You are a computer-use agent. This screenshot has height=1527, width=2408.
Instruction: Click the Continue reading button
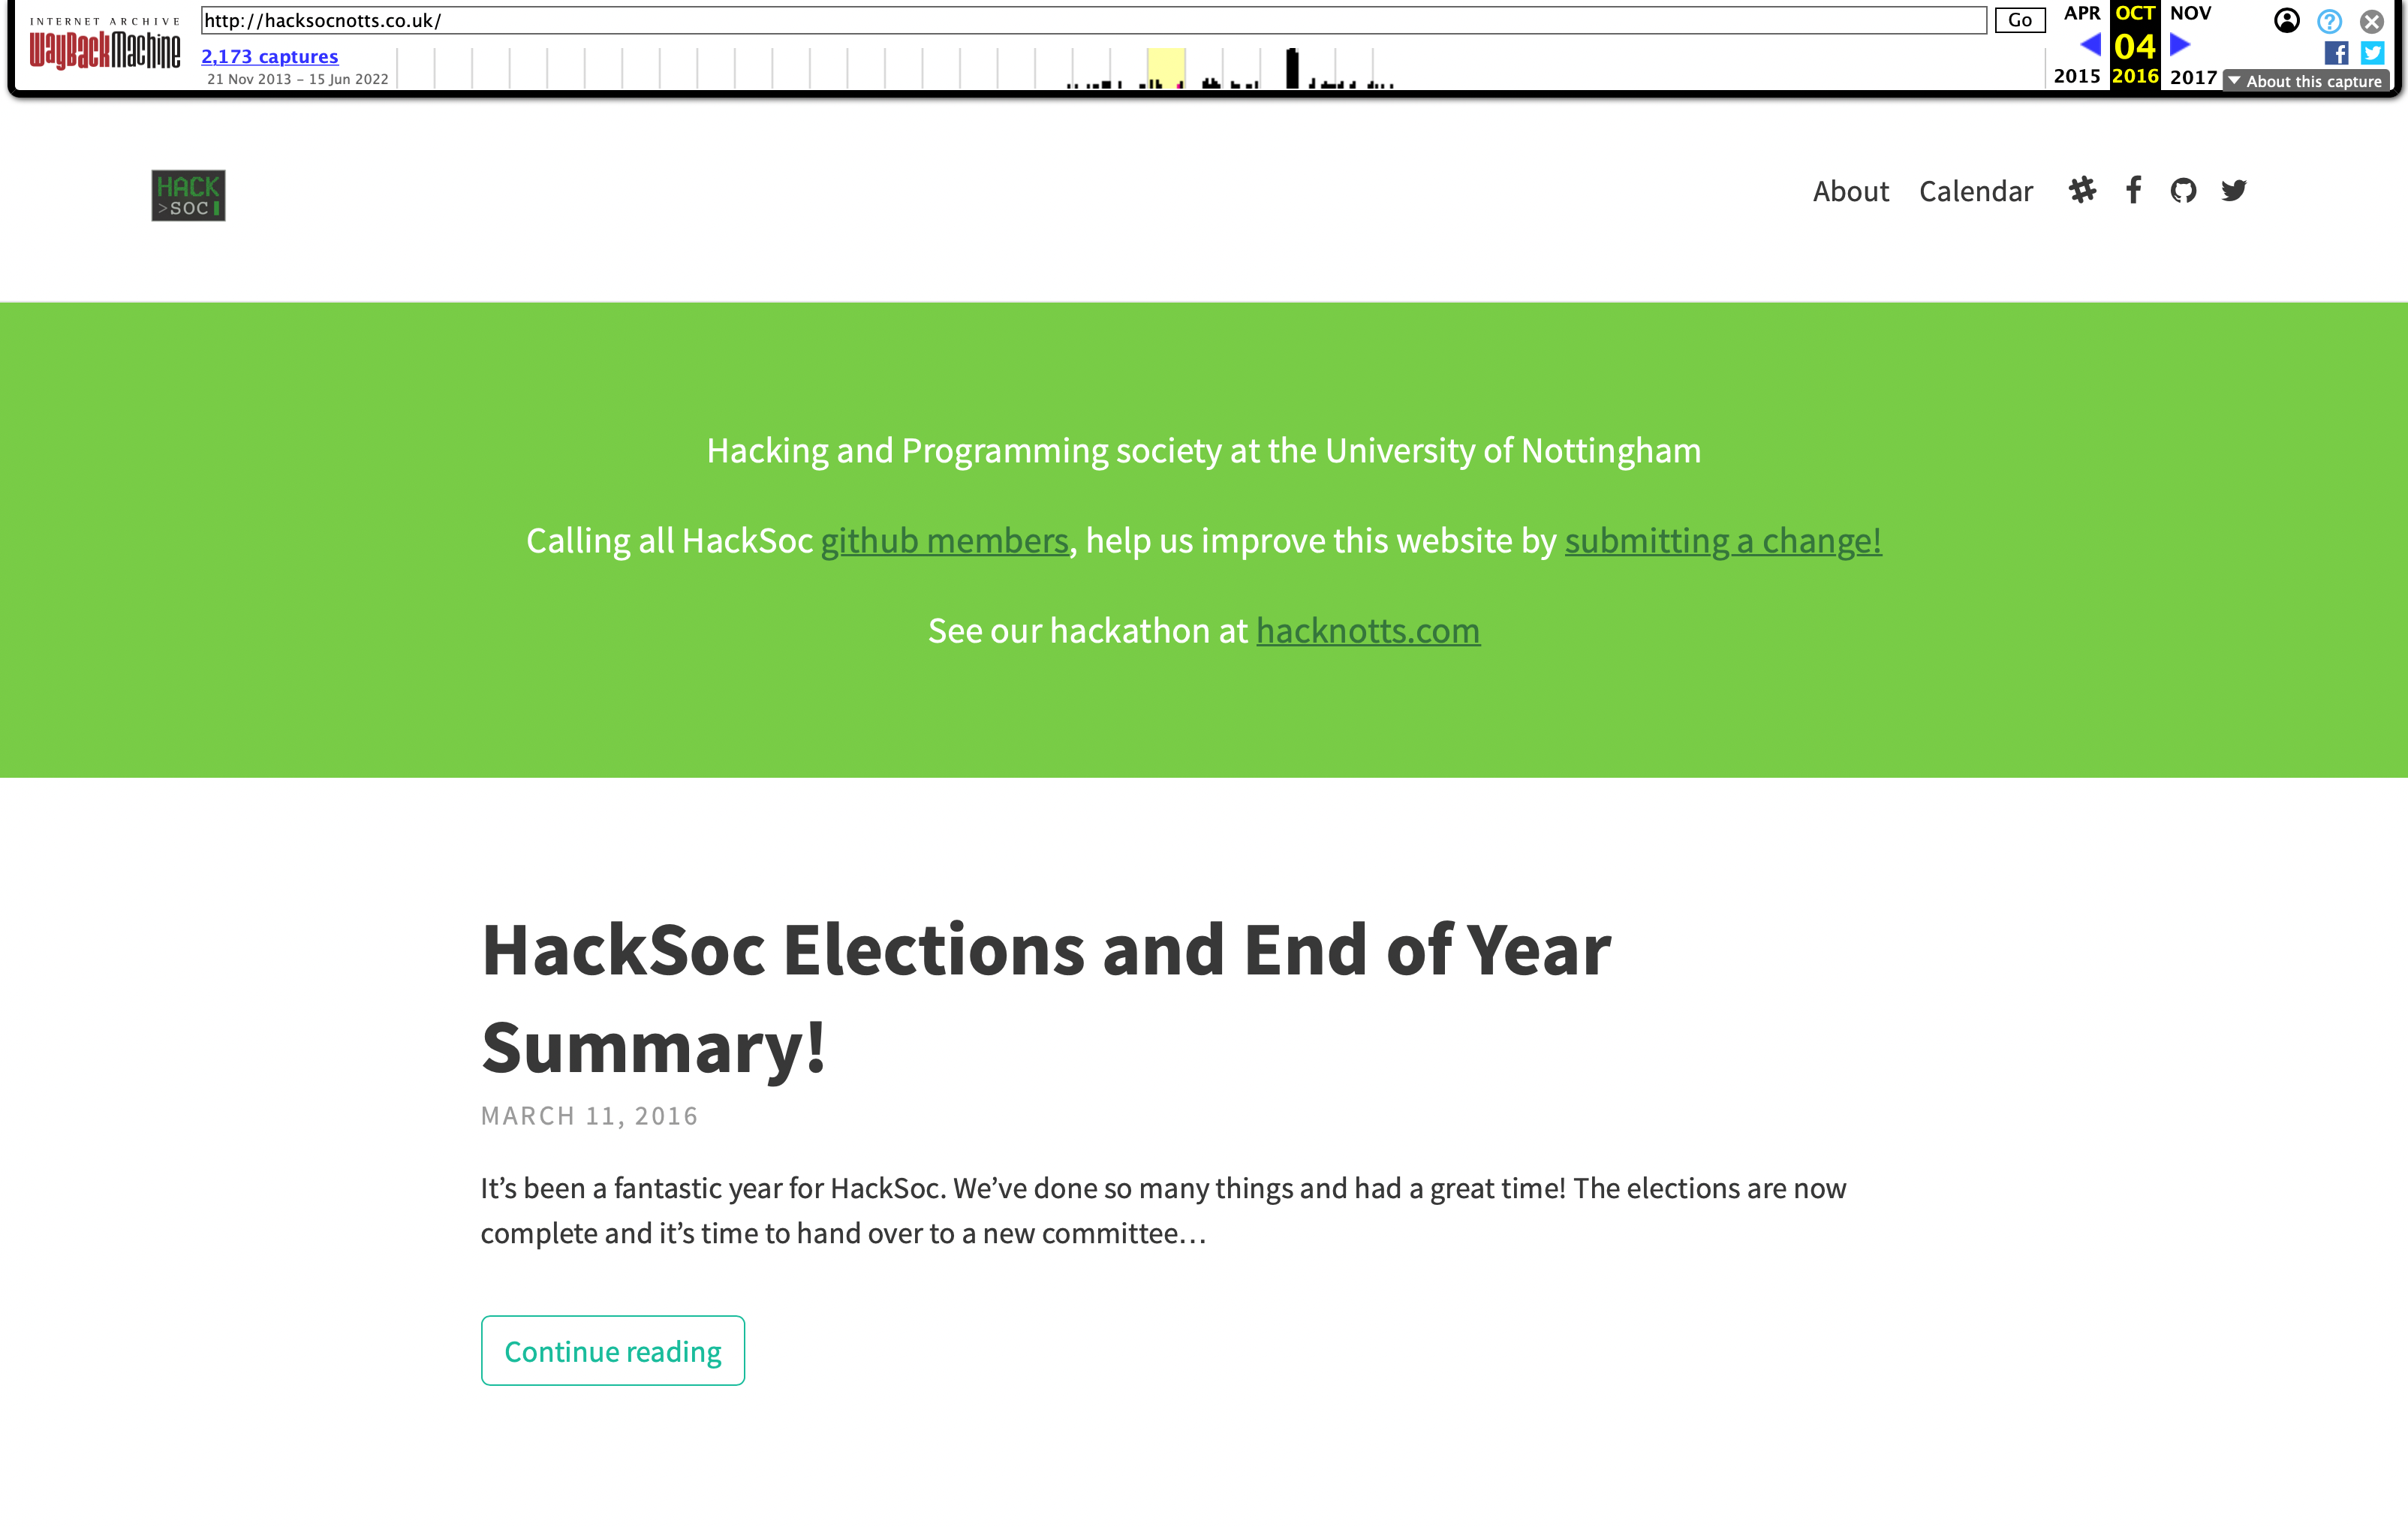pos(613,1350)
